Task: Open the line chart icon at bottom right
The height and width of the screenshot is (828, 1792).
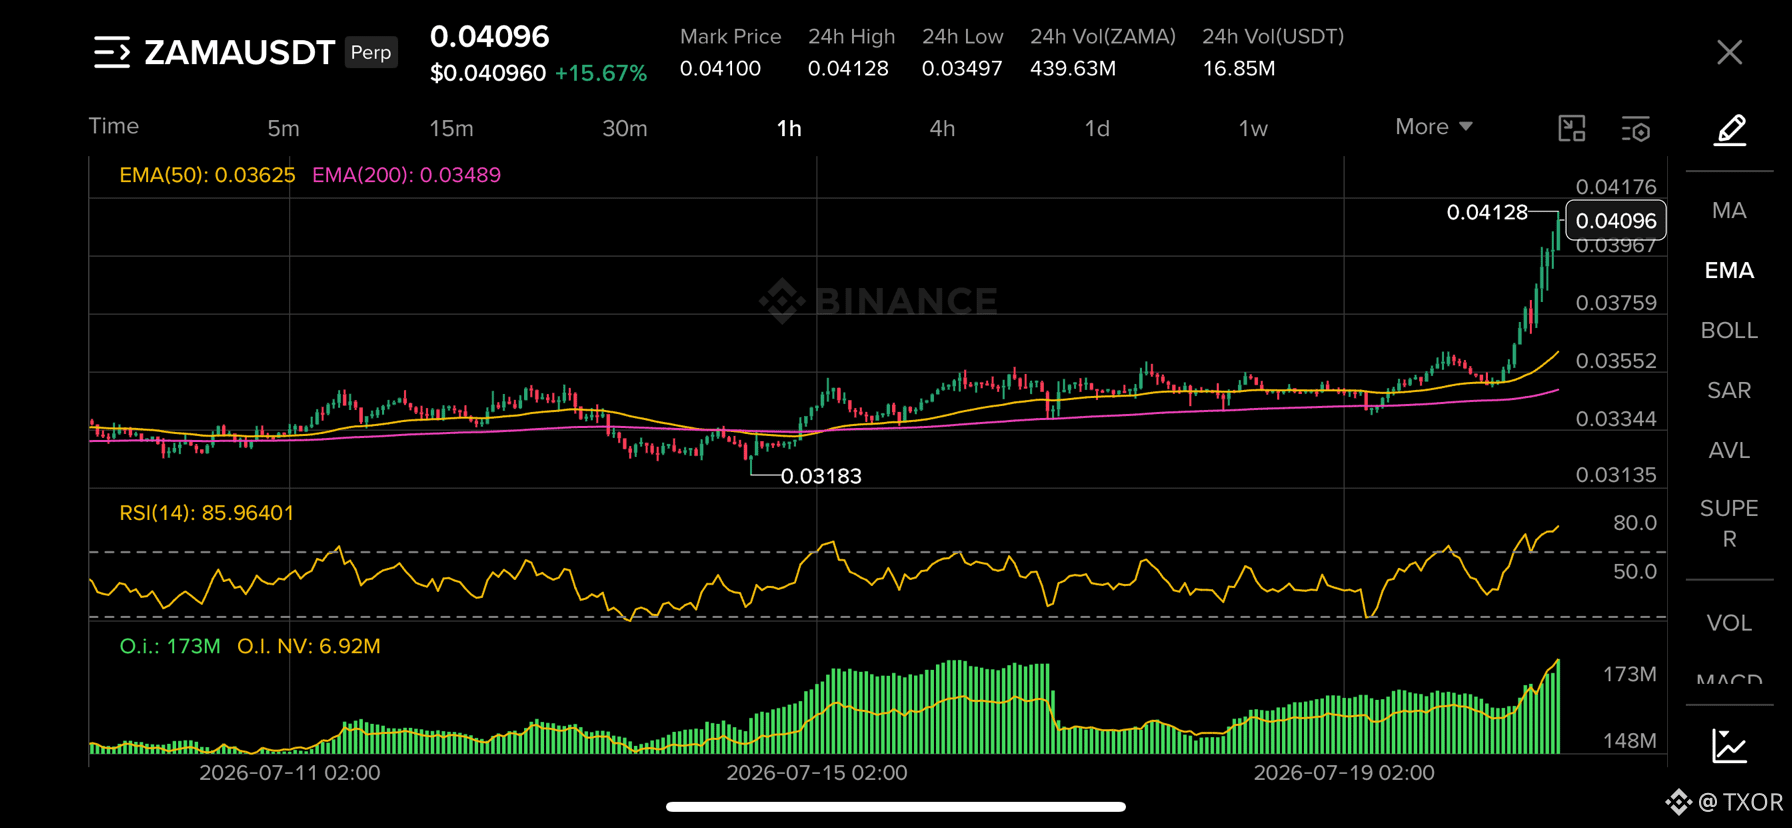Action: 1730,746
